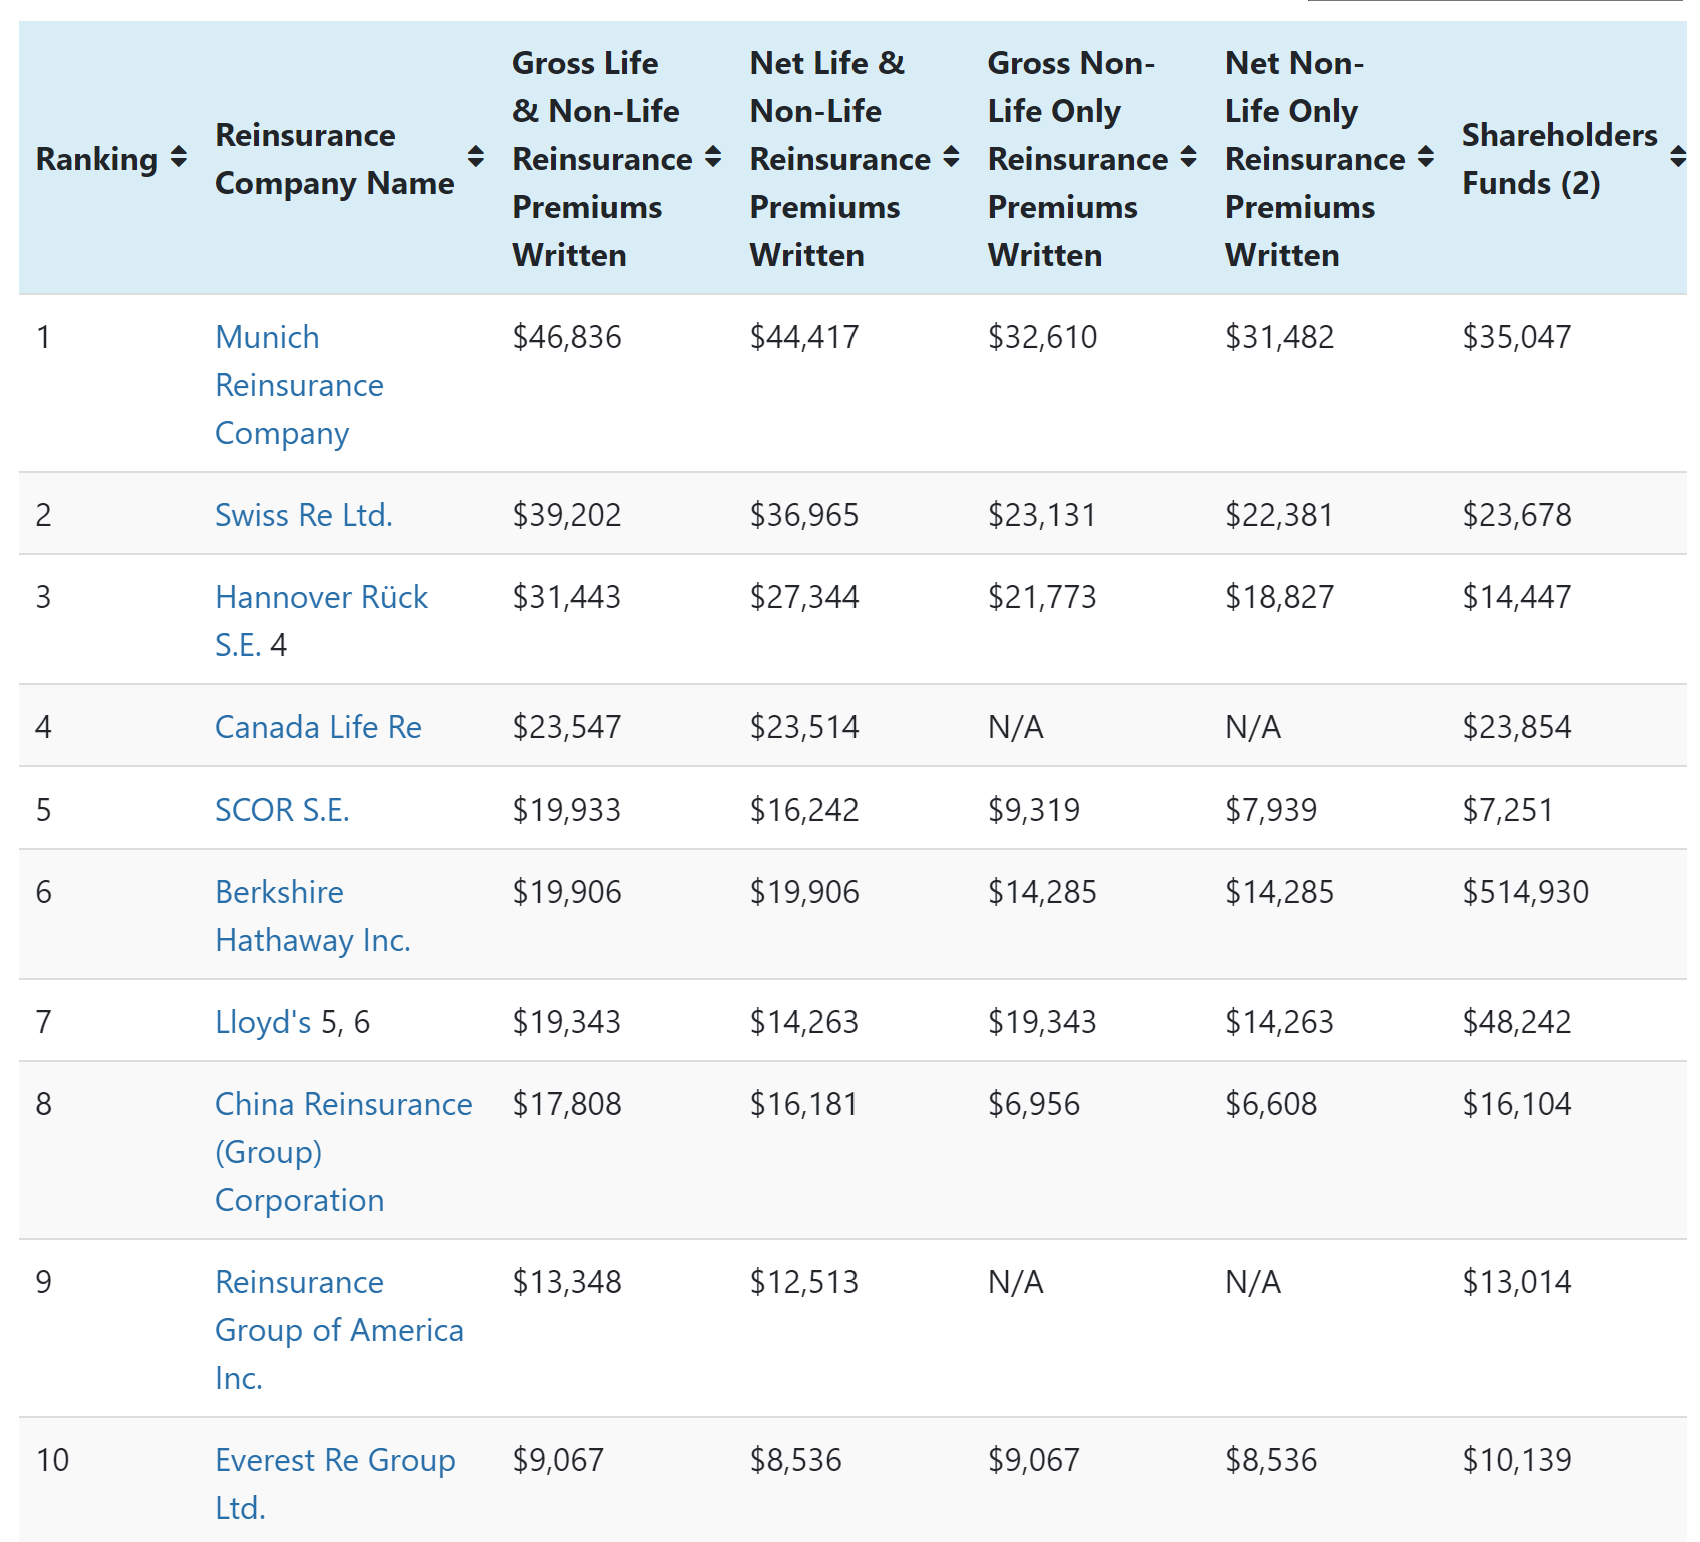Sort table by Ranking column arrows
The image size is (1700, 1542).
tap(179, 158)
